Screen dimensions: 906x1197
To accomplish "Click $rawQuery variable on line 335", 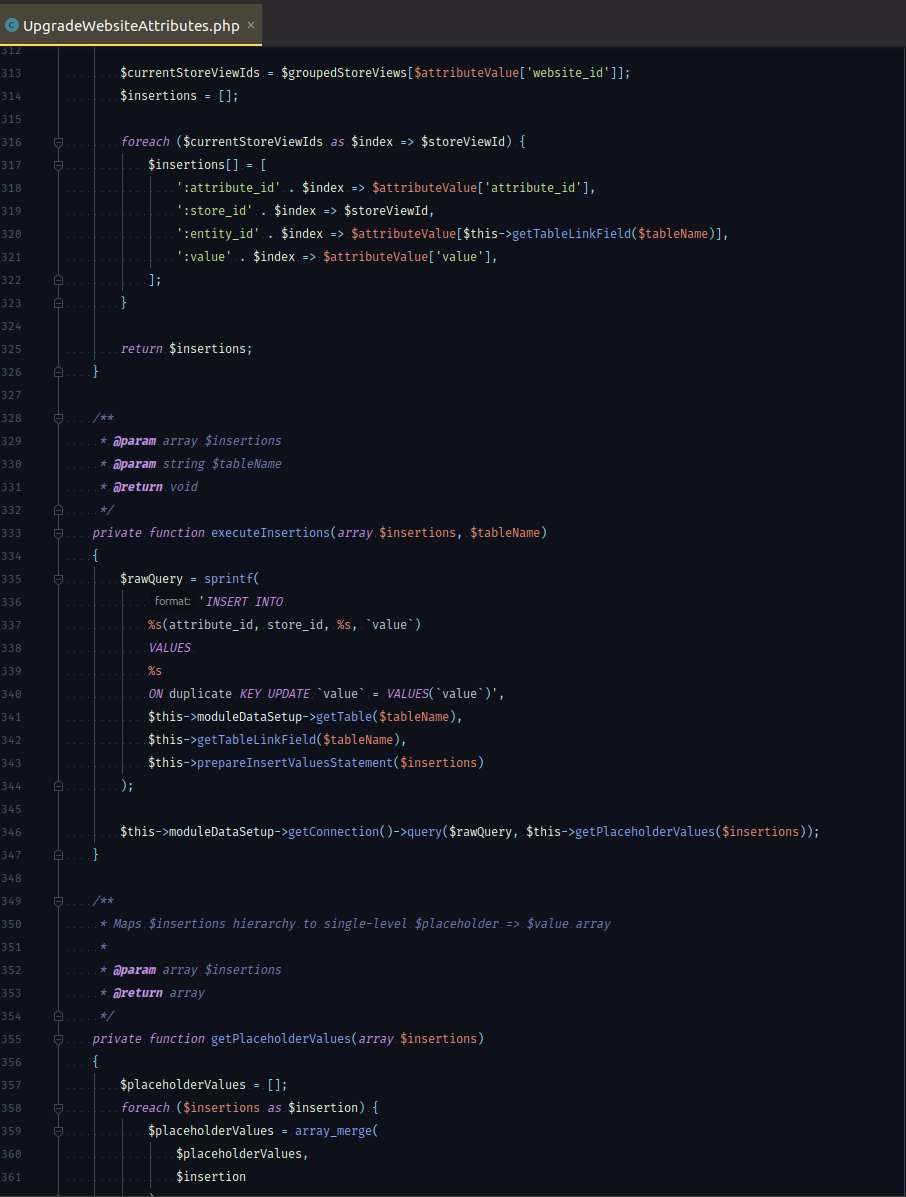I will (x=151, y=579).
